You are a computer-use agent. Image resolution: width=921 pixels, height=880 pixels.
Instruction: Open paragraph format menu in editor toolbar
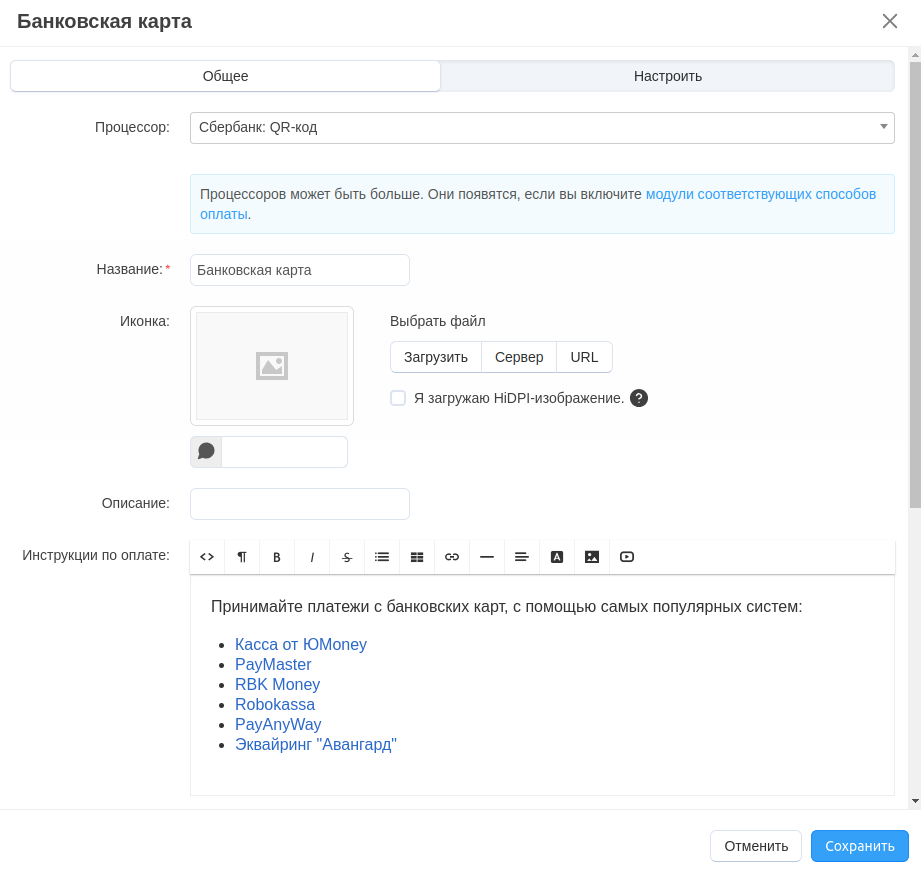(242, 557)
